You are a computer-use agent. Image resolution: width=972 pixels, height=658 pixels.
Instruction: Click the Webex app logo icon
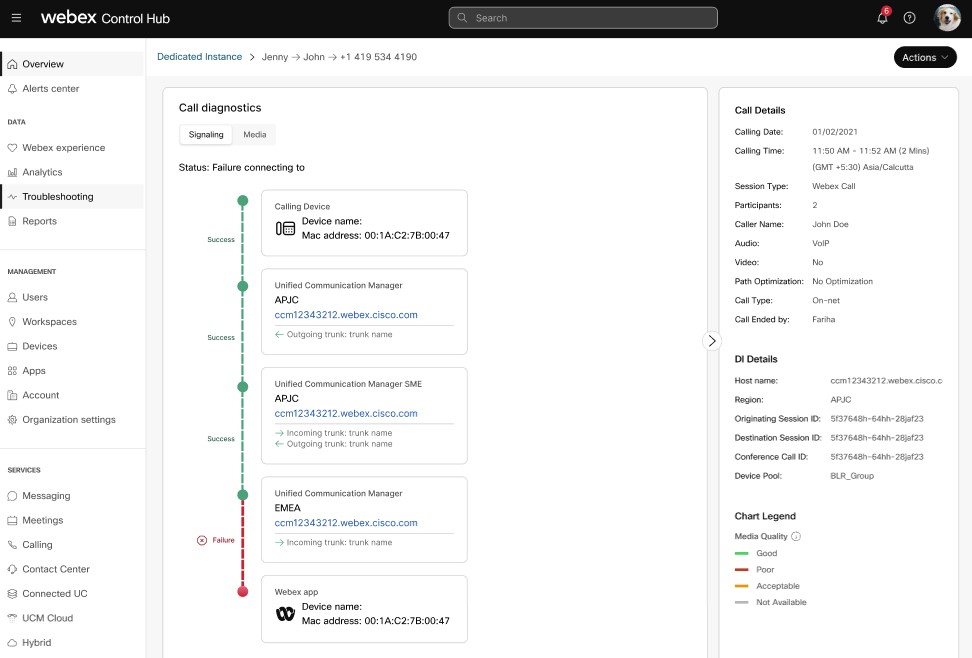point(285,614)
